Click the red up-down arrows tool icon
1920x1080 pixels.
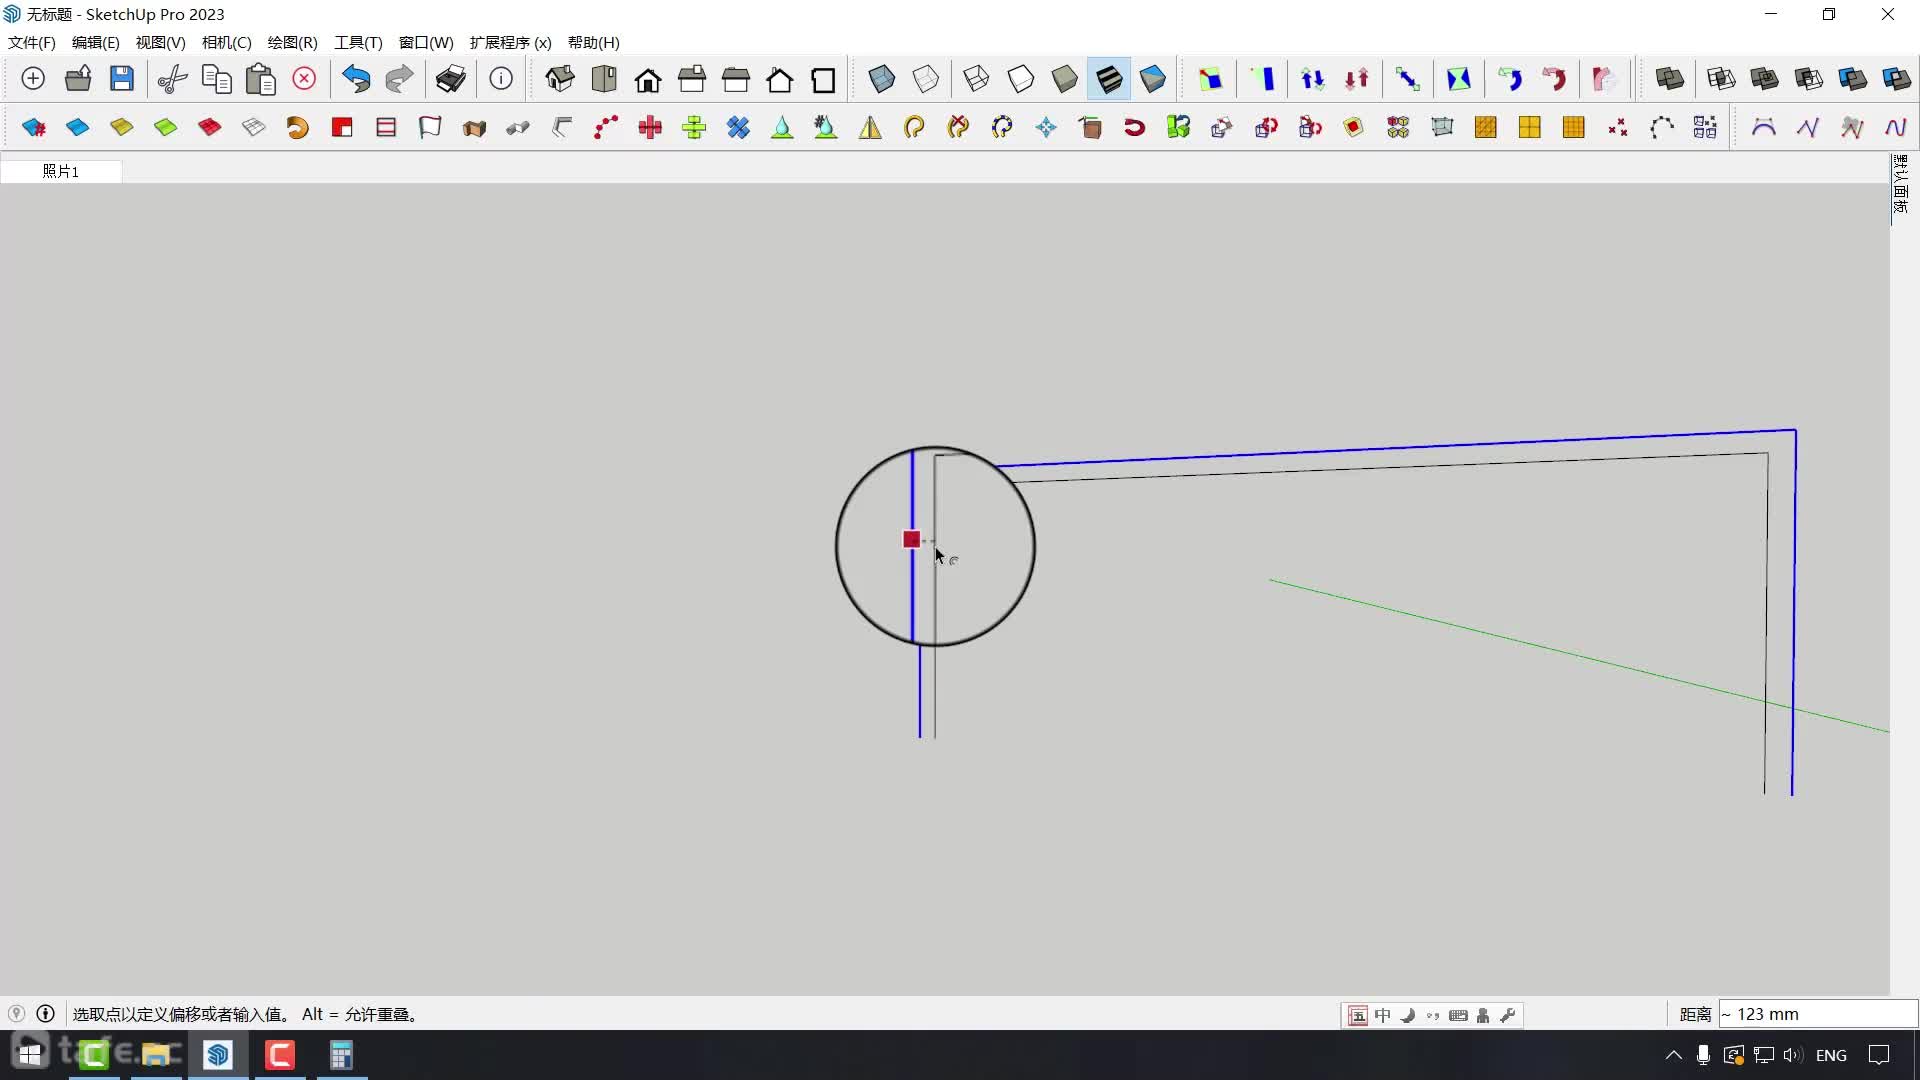point(1357,79)
